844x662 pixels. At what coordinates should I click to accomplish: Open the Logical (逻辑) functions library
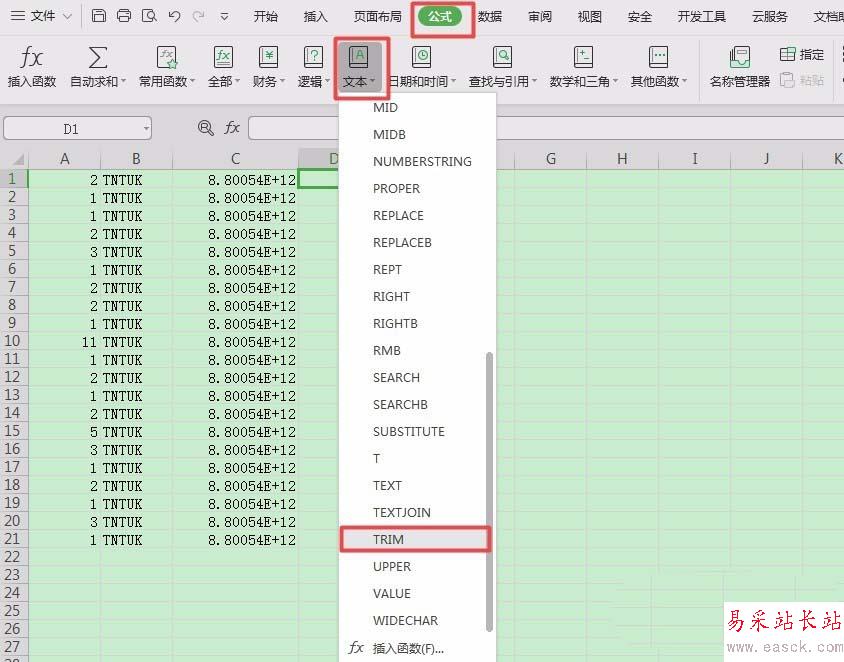[313, 57]
